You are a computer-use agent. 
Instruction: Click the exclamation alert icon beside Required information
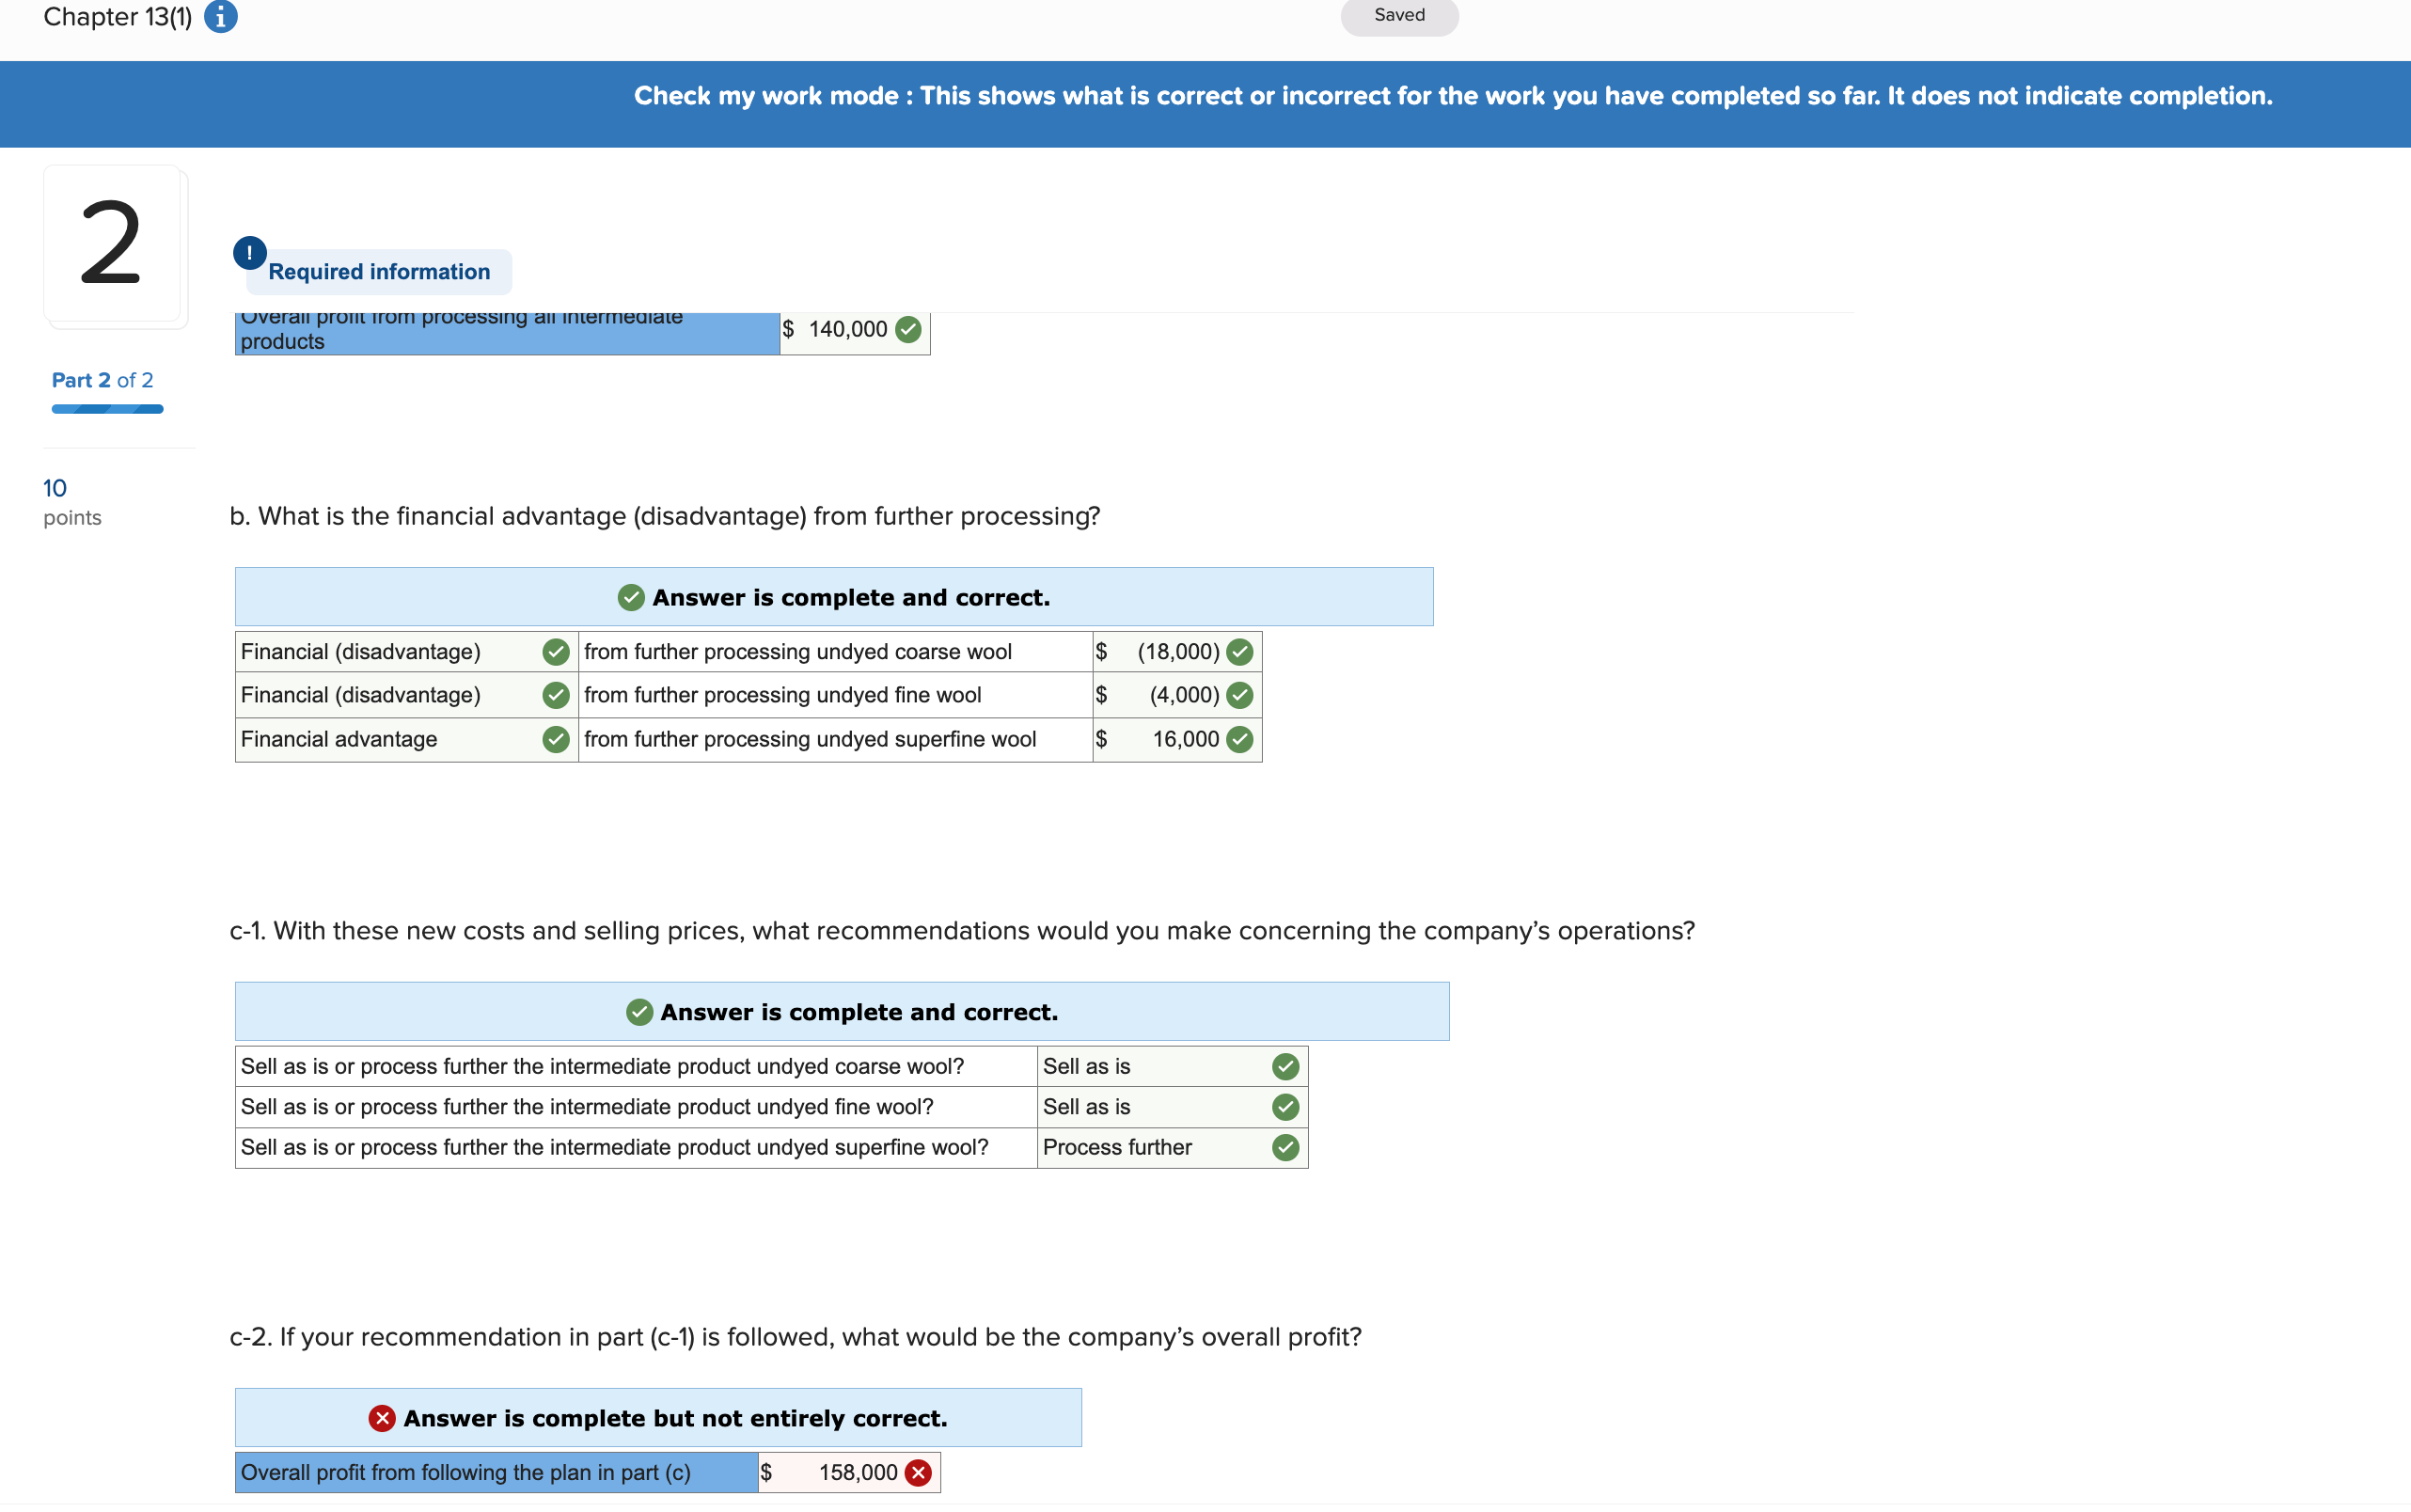pyautogui.click(x=250, y=253)
